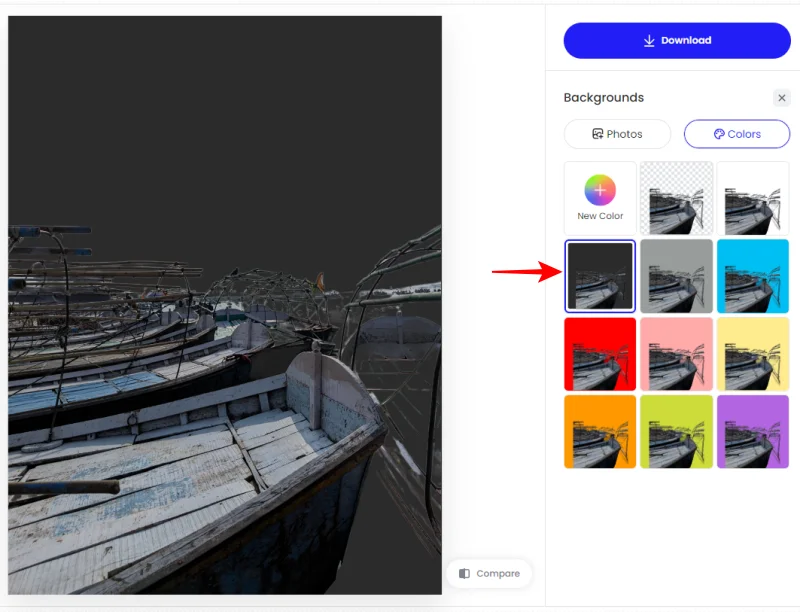Image resolution: width=800 pixels, height=612 pixels.
Task: Switch to the Photos tab
Action: coord(617,134)
